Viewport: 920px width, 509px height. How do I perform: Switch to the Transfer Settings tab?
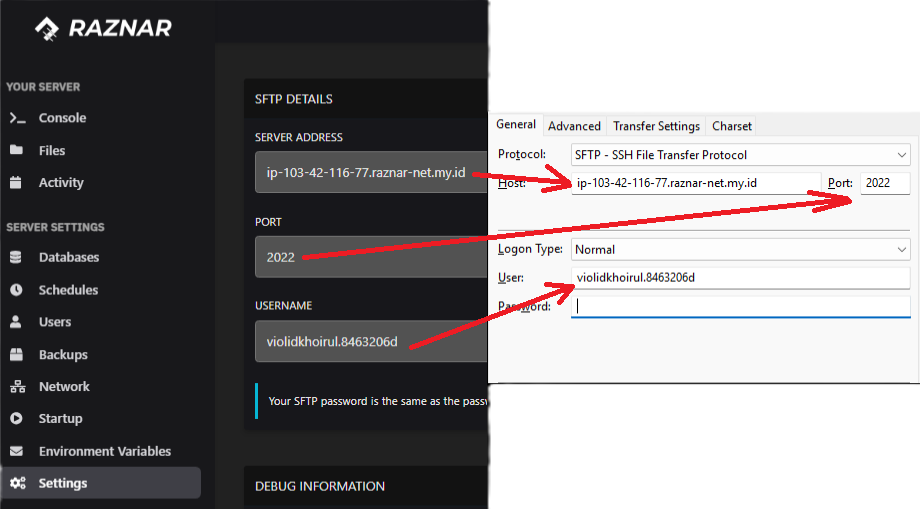click(x=656, y=126)
